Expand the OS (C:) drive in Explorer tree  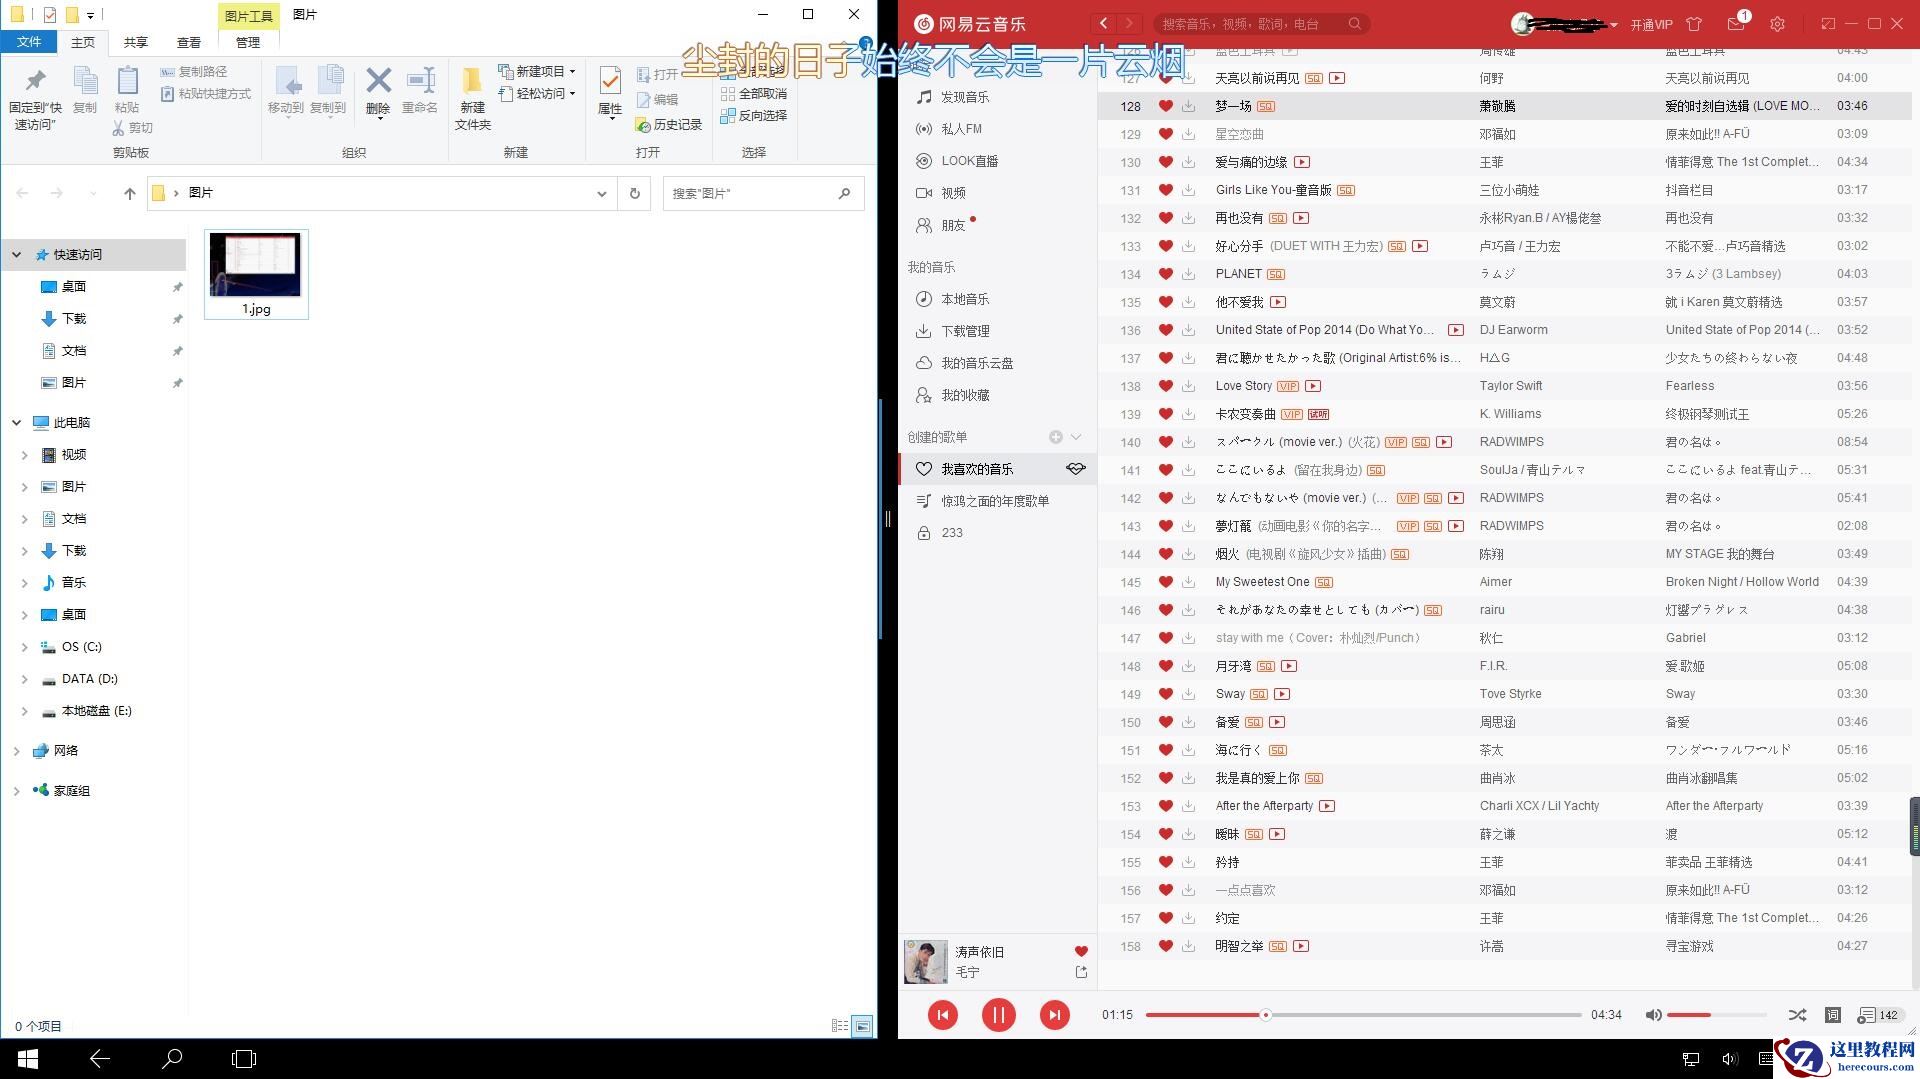point(25,646)
